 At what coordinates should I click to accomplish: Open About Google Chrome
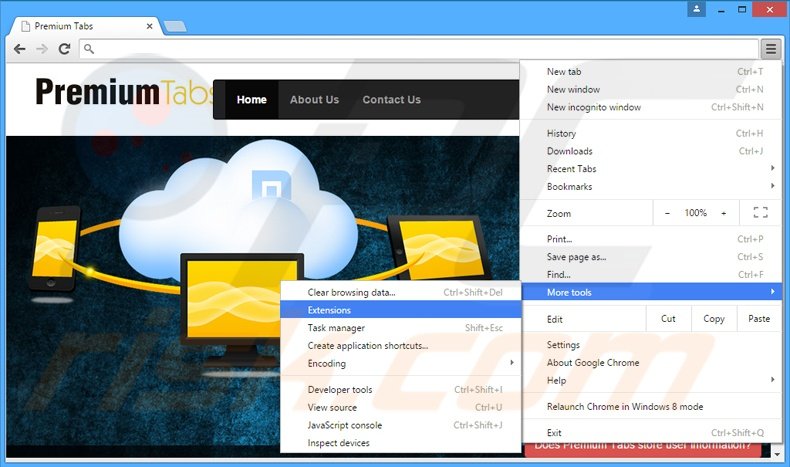point(651,363)
